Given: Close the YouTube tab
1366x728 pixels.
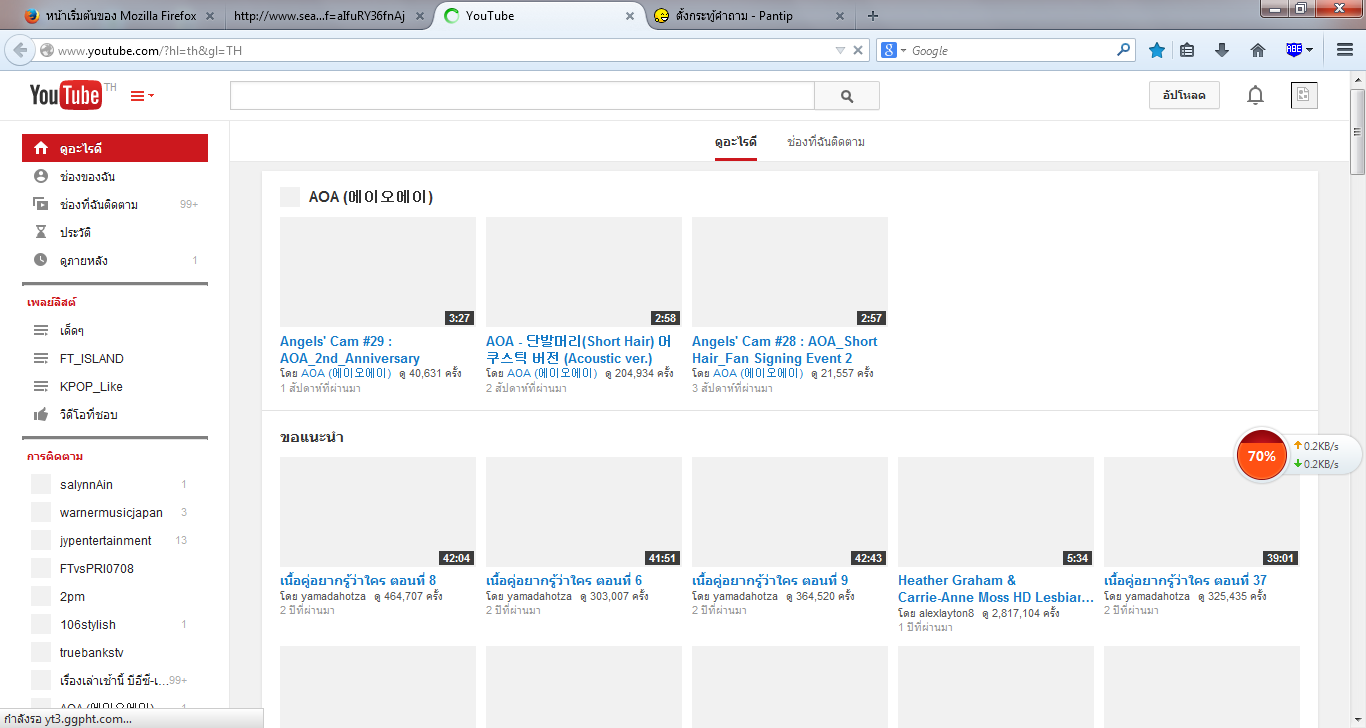Looking at the screenshot, I should pyautogui.click(x=630, y=16).
